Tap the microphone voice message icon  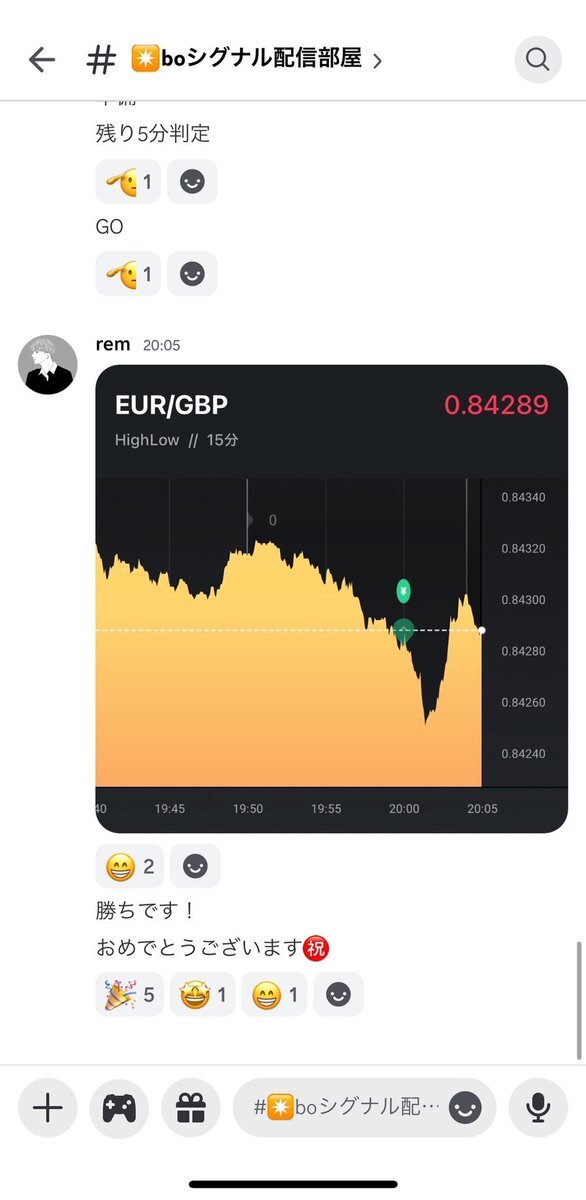coord(538,1107)
